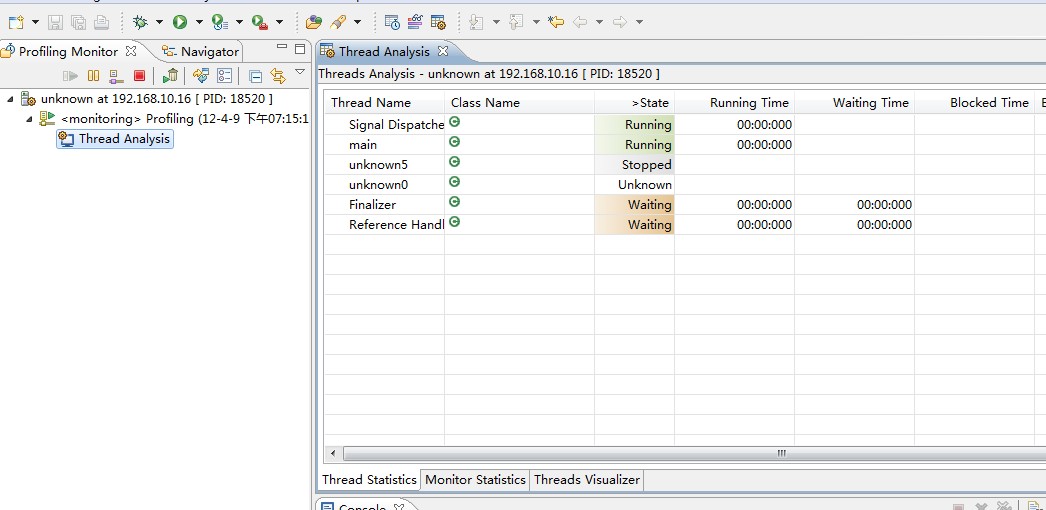Click Link with Viewer double-arrow icon
1046x510 pixels.
[x=278, y=76]
